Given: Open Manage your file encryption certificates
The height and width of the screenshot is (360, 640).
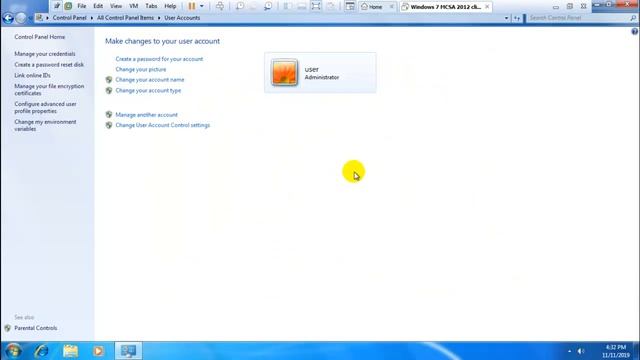Looking at the screenshot, I should point(49,90).
